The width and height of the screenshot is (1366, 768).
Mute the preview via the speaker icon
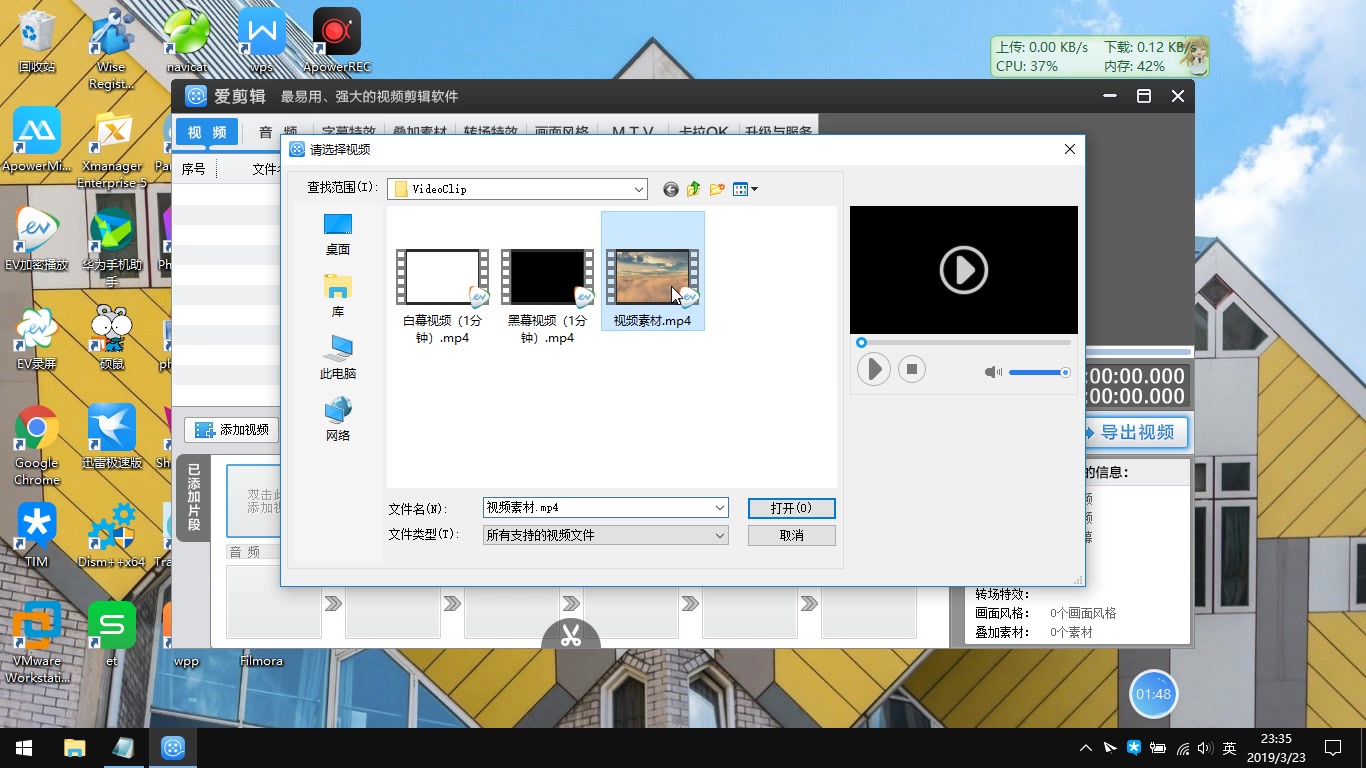click(x=992, y=372)
